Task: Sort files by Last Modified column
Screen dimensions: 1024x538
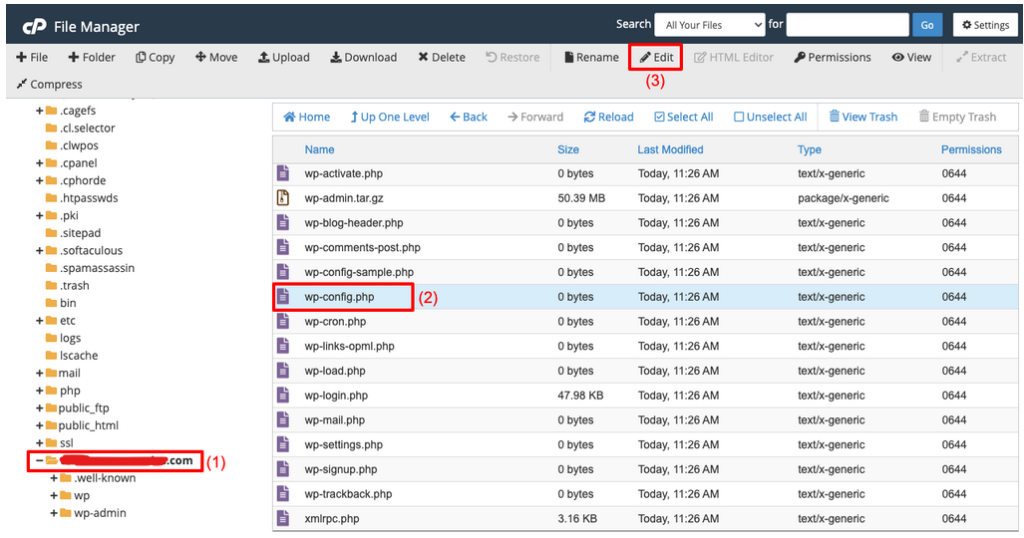Action: (x=670, y=150)
